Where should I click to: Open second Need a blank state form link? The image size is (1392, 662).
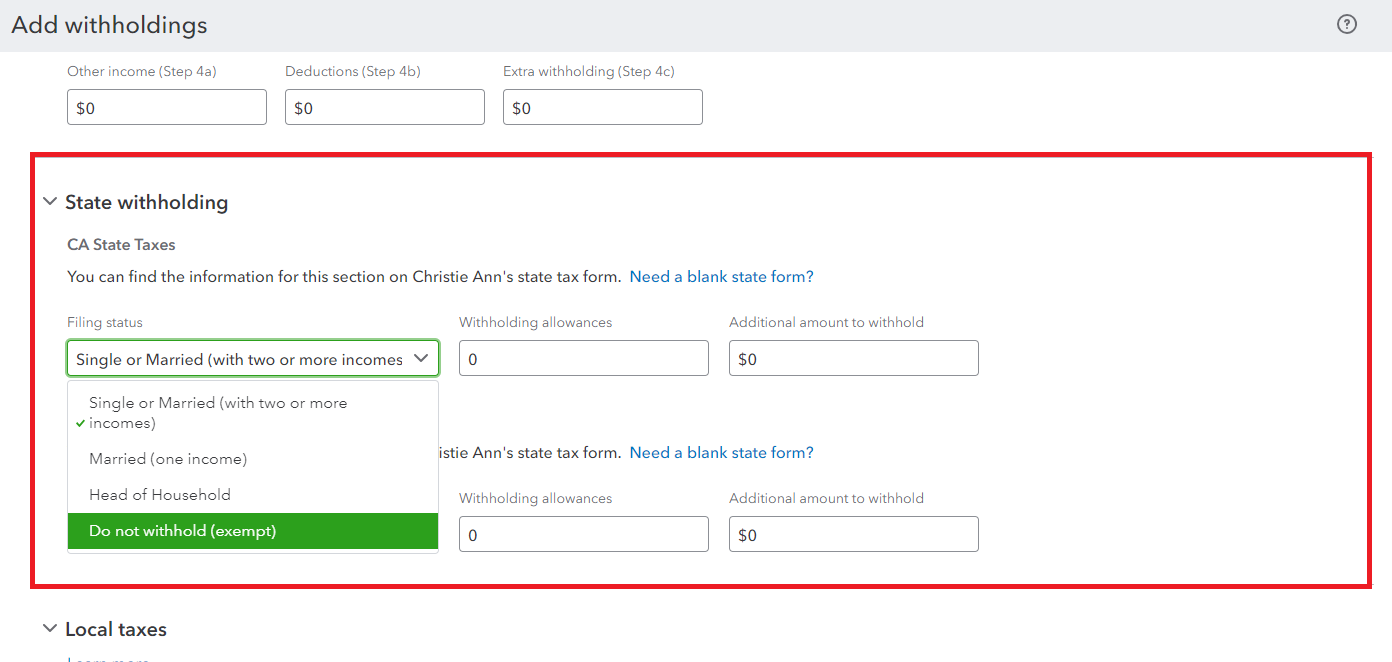(721, 453)
